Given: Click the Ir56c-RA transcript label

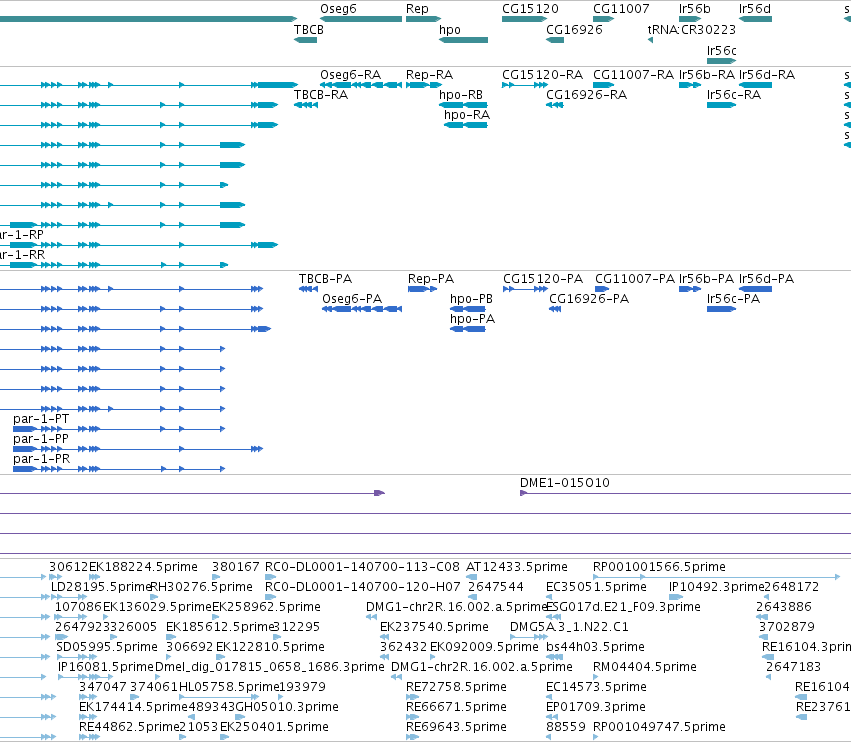Looking at the screenshot, I should click(734, 94).
